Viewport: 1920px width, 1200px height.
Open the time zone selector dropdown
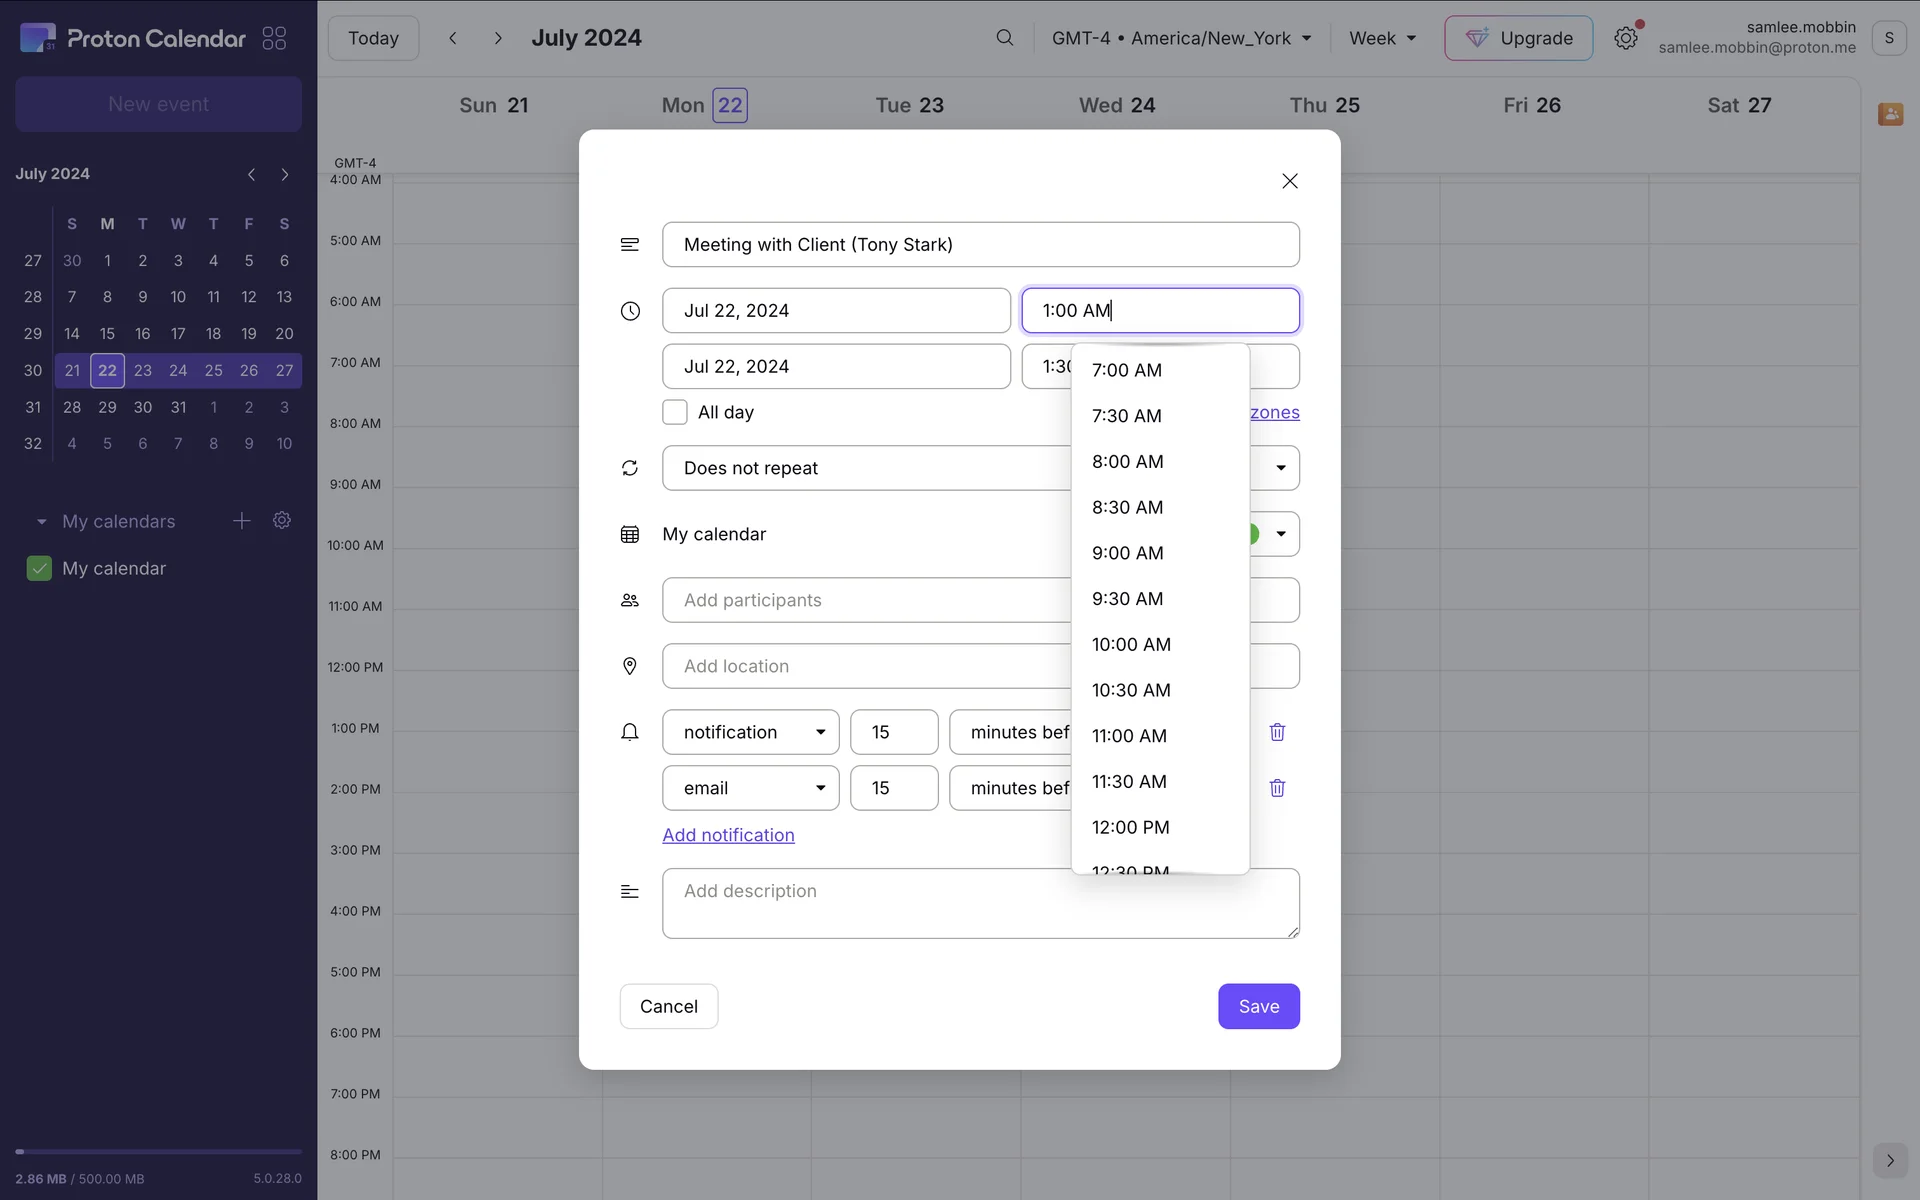click(1181, 38)
